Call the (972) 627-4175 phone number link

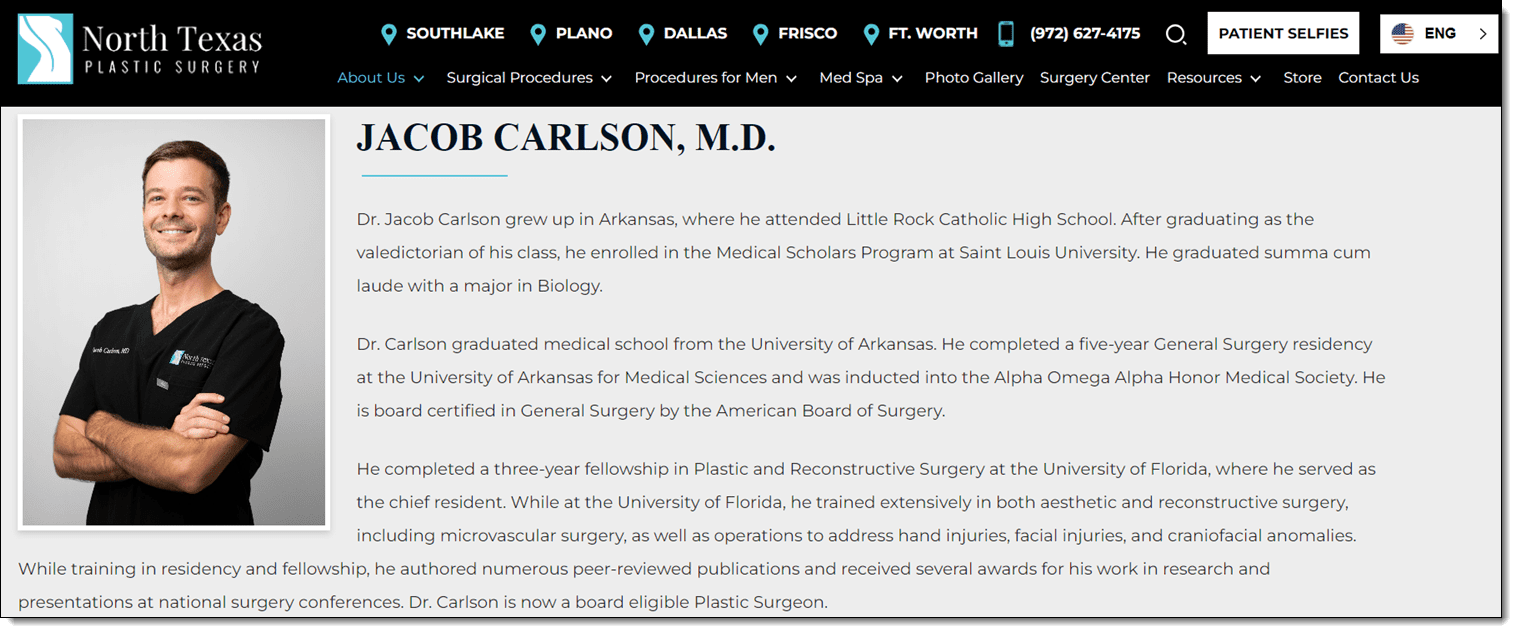coord(1084,33)
